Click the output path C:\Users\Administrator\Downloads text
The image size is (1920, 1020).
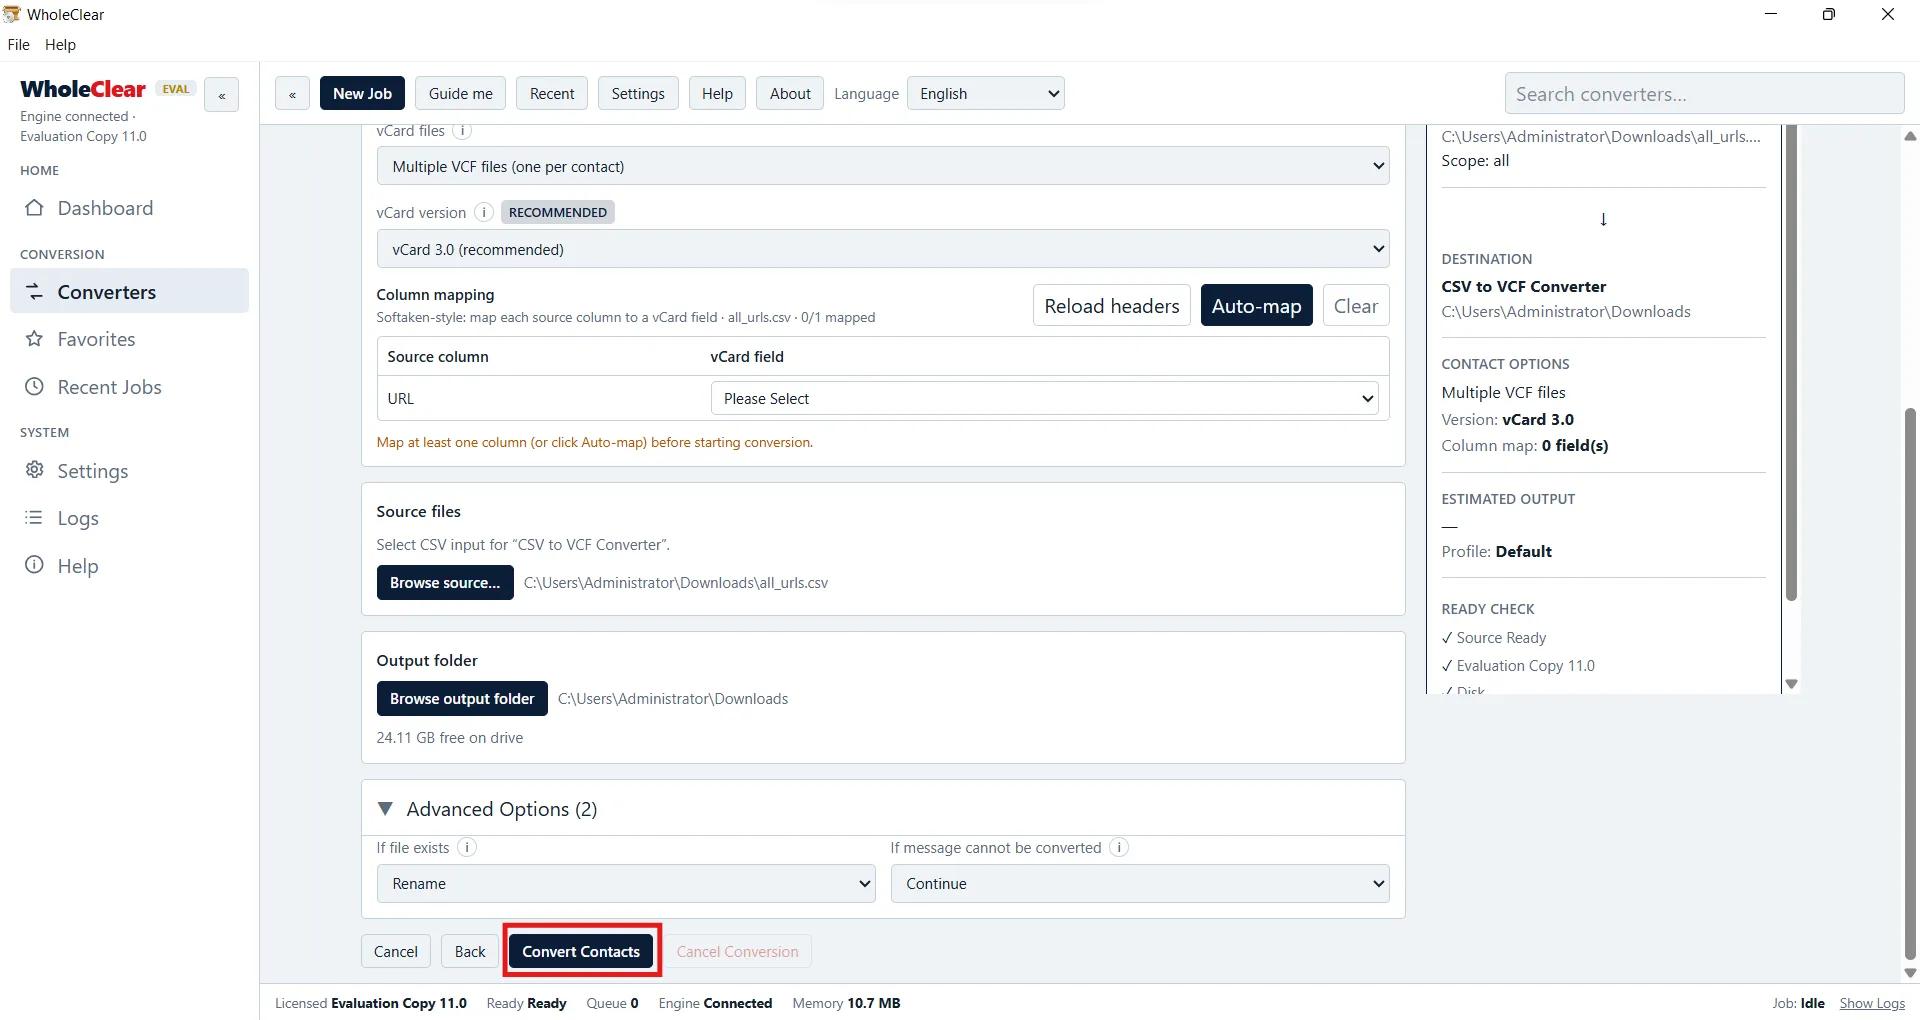coord(673,699)
